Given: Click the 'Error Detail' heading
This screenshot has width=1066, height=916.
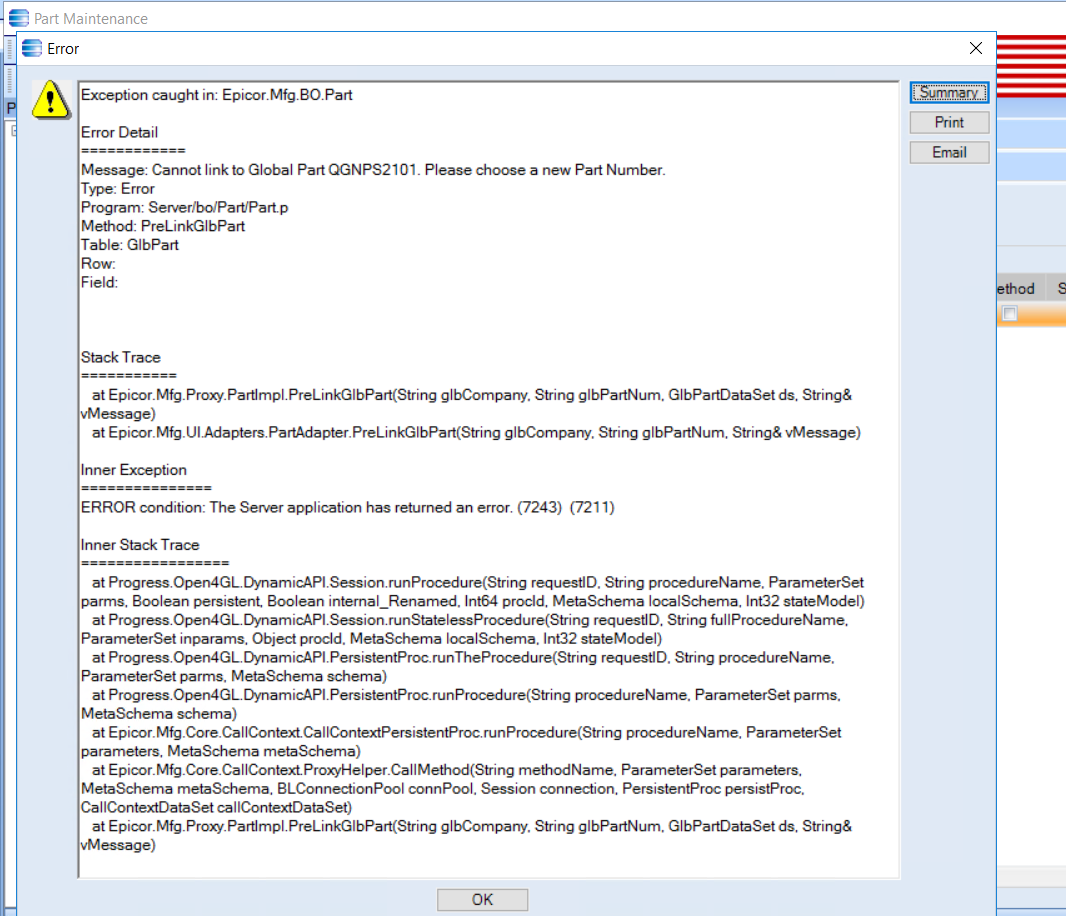Looking at the screenshot, I should (x=119, y=132).
